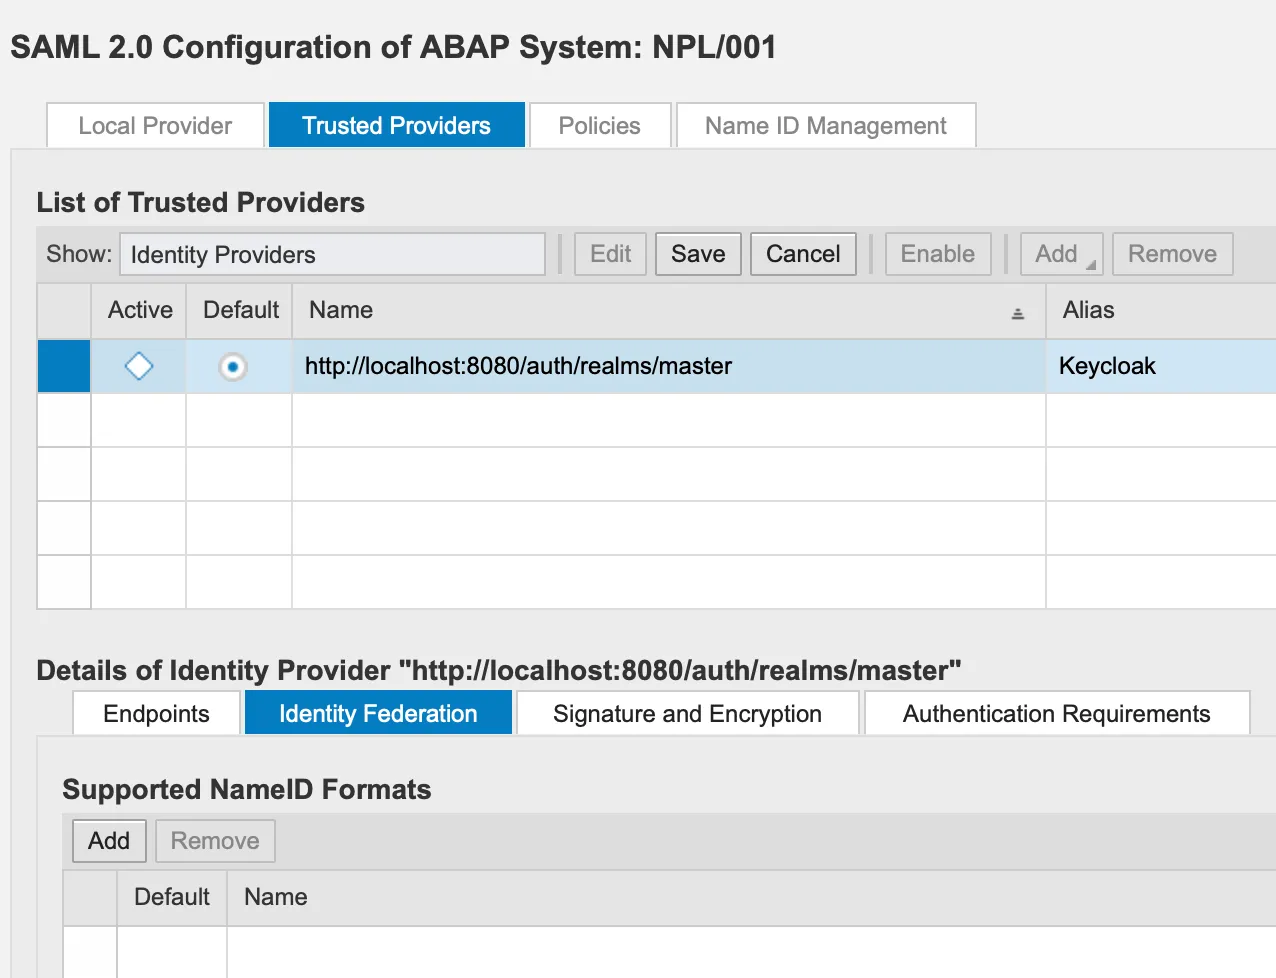The image size is (1276, 978).
Task: Click the Enable button
Action: tap(937, 254)
